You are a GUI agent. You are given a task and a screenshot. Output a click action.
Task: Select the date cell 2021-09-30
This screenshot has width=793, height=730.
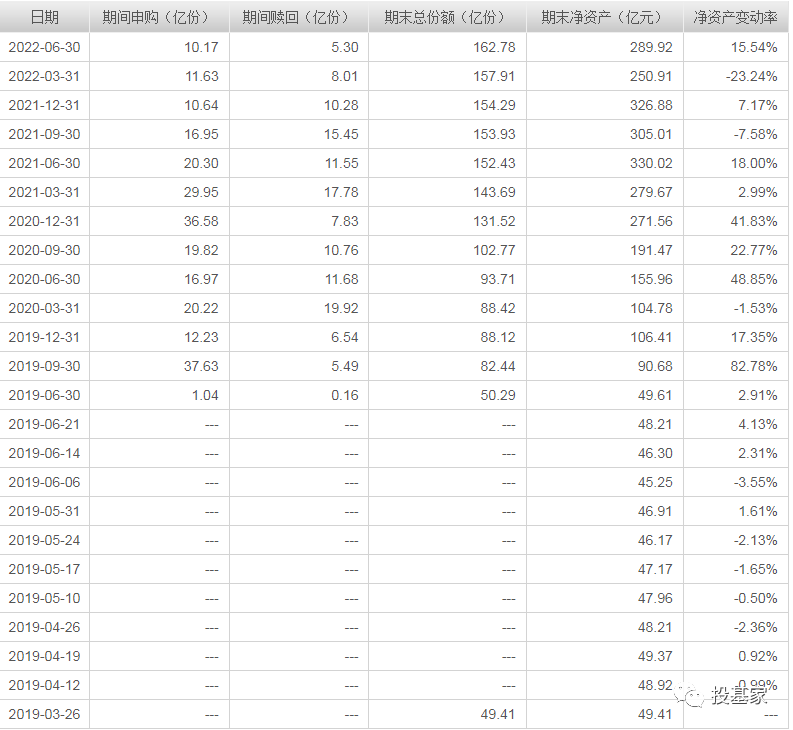point(45,135)
